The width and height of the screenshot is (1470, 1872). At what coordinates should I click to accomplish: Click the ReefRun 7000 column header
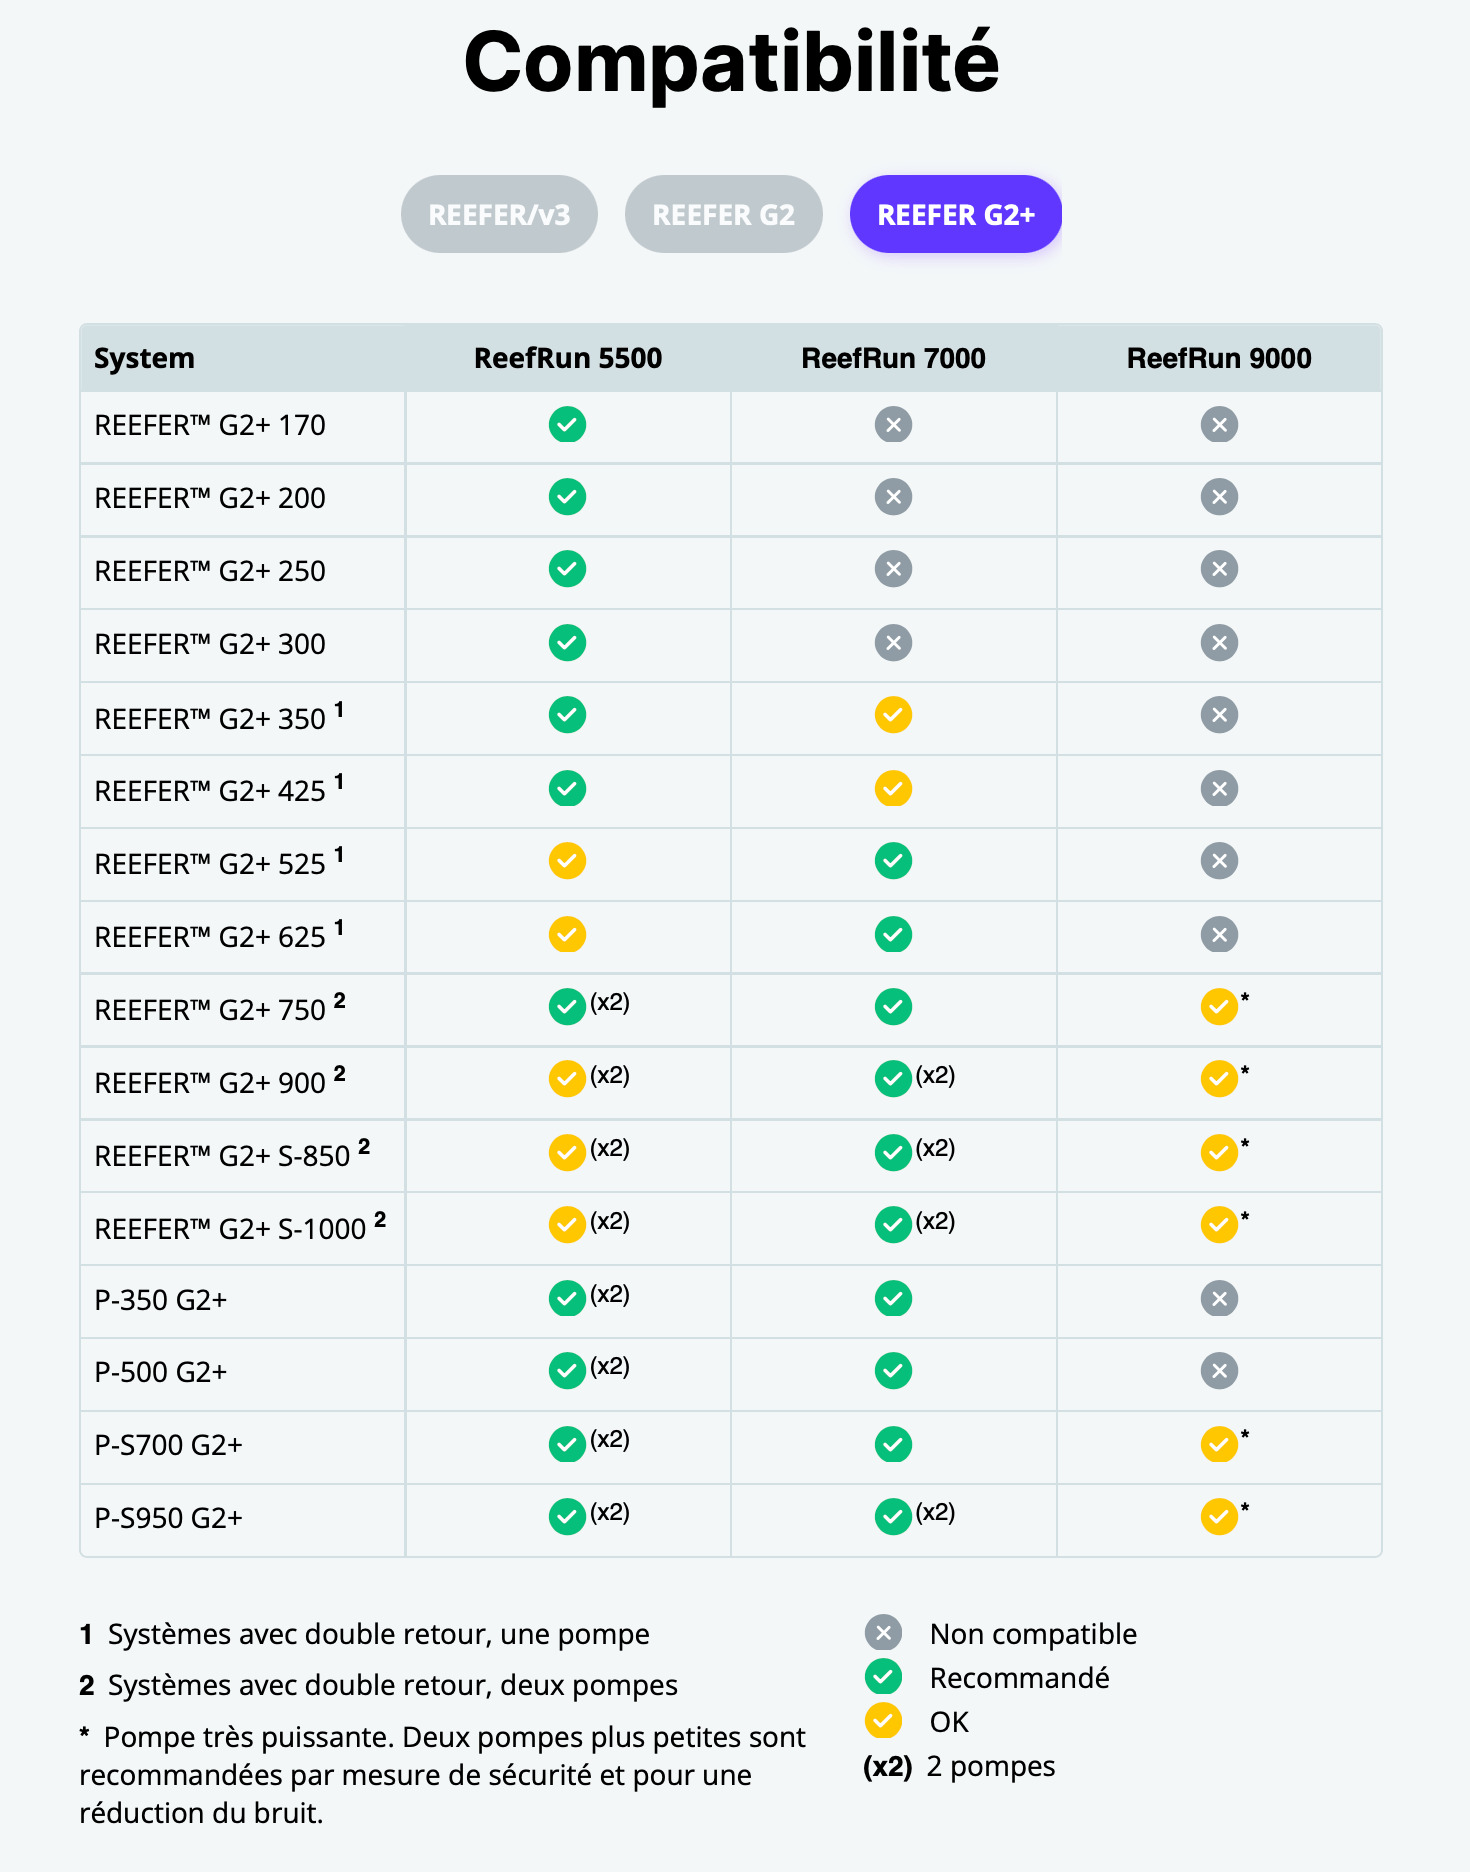(893, 358)
